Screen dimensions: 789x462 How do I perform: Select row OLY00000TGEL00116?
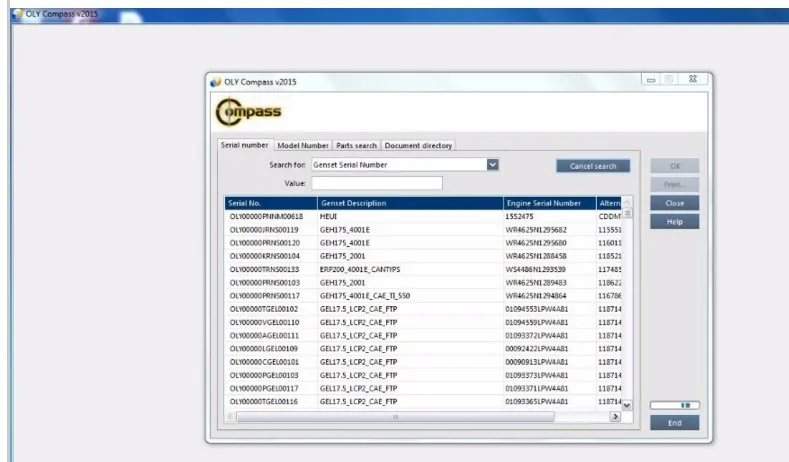click(423, 402)
